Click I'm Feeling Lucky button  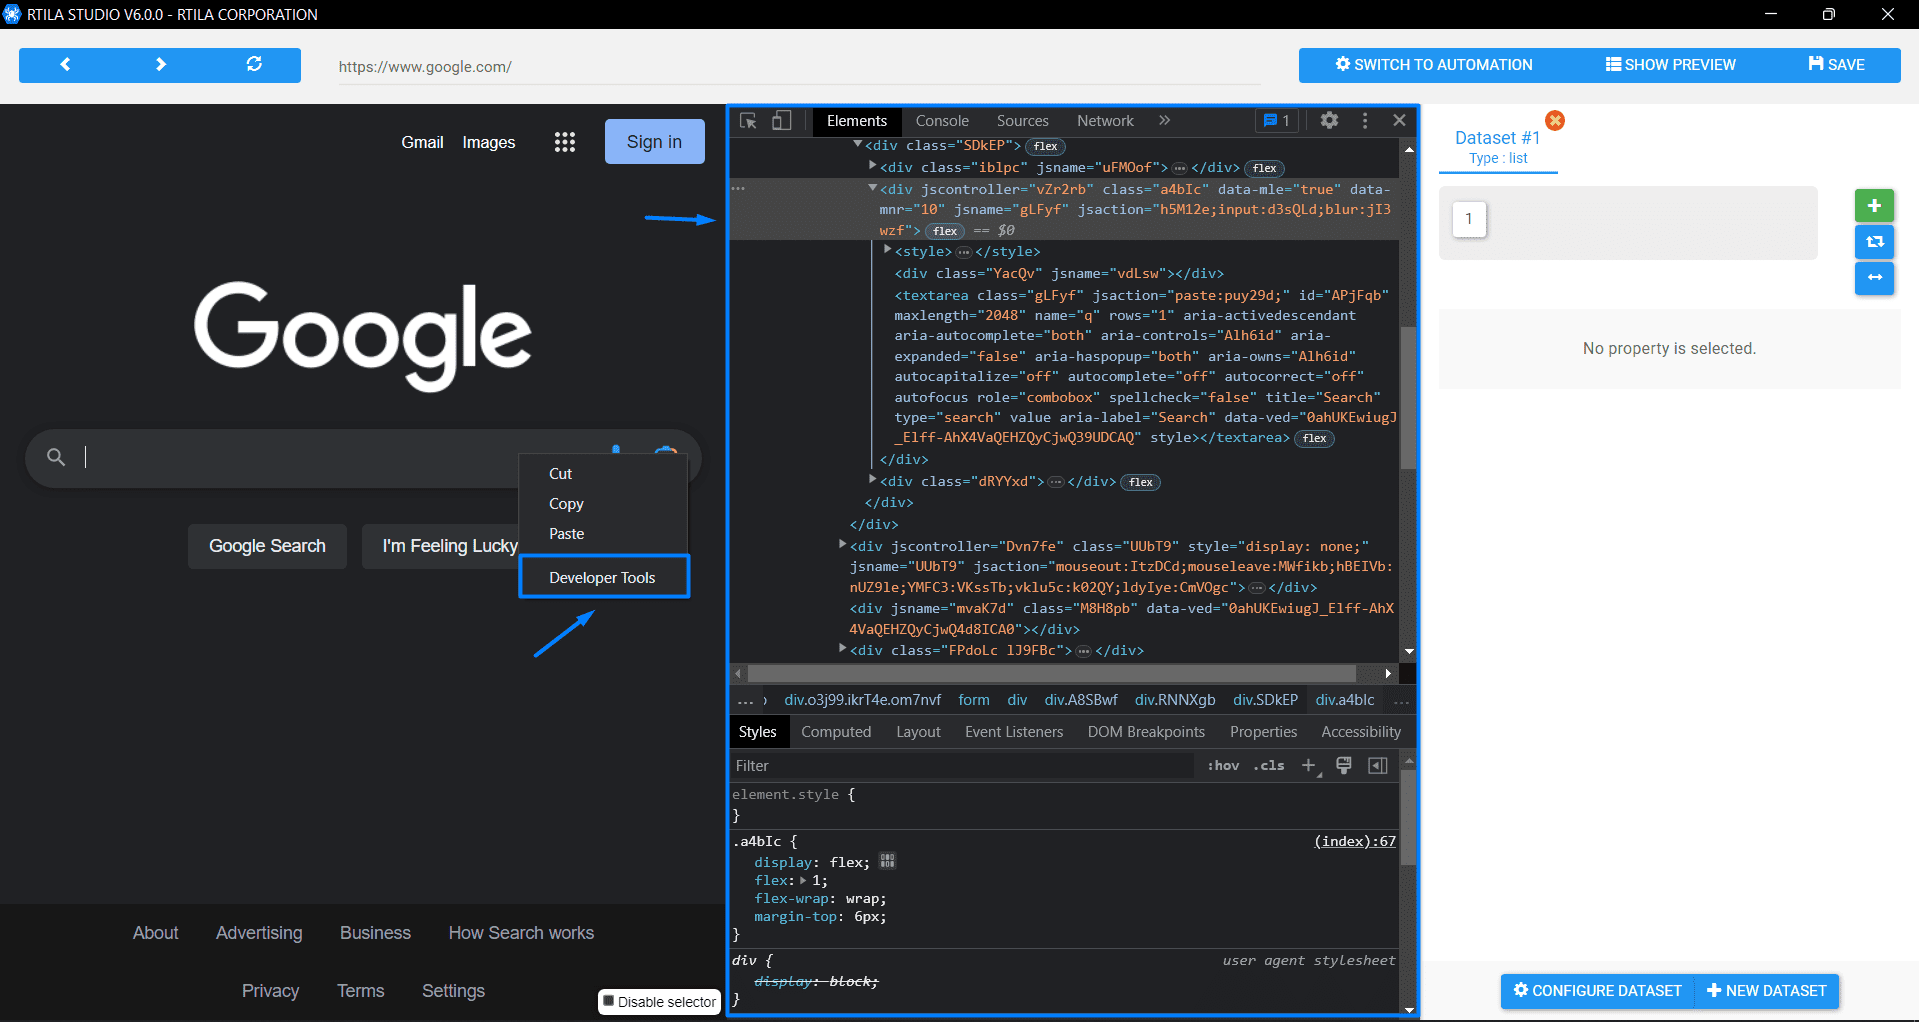[x=449, y=546]
